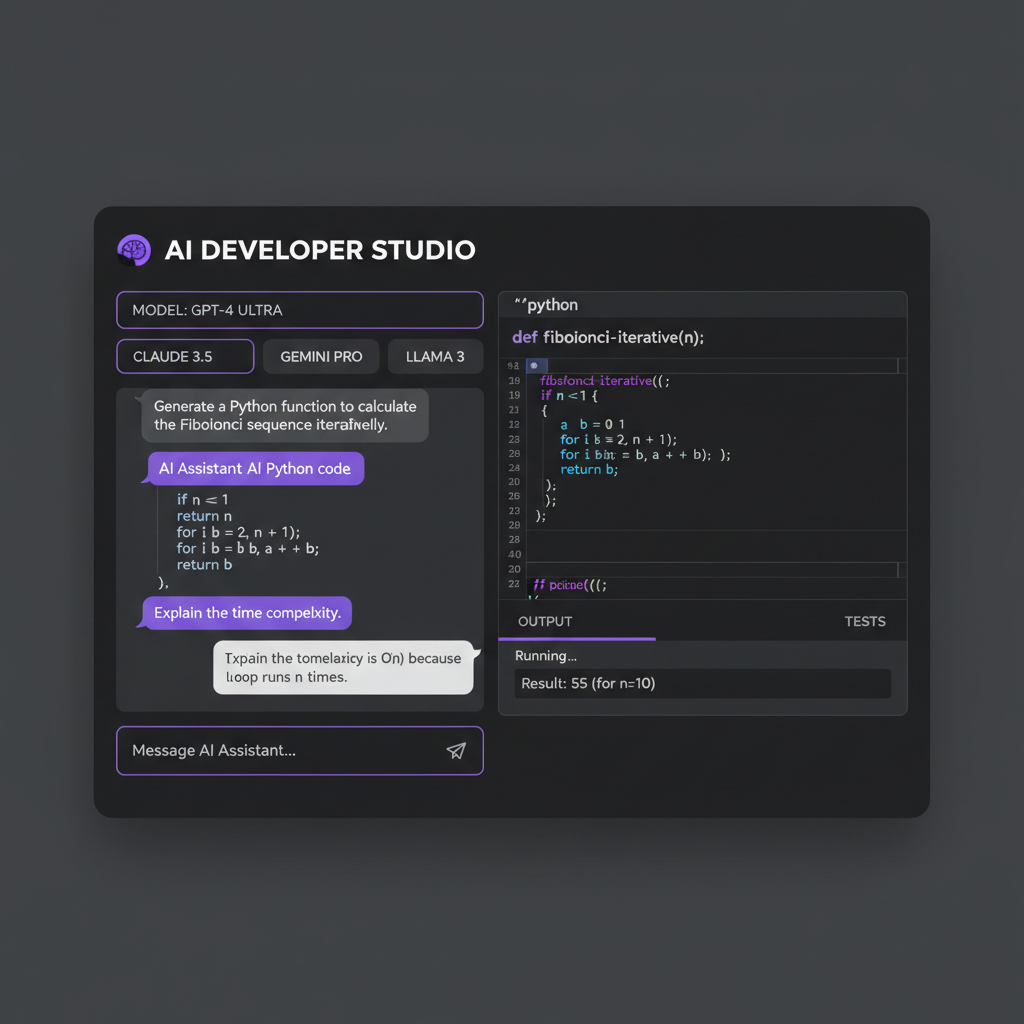Click the purple brain logo icon

pos(133,250)
